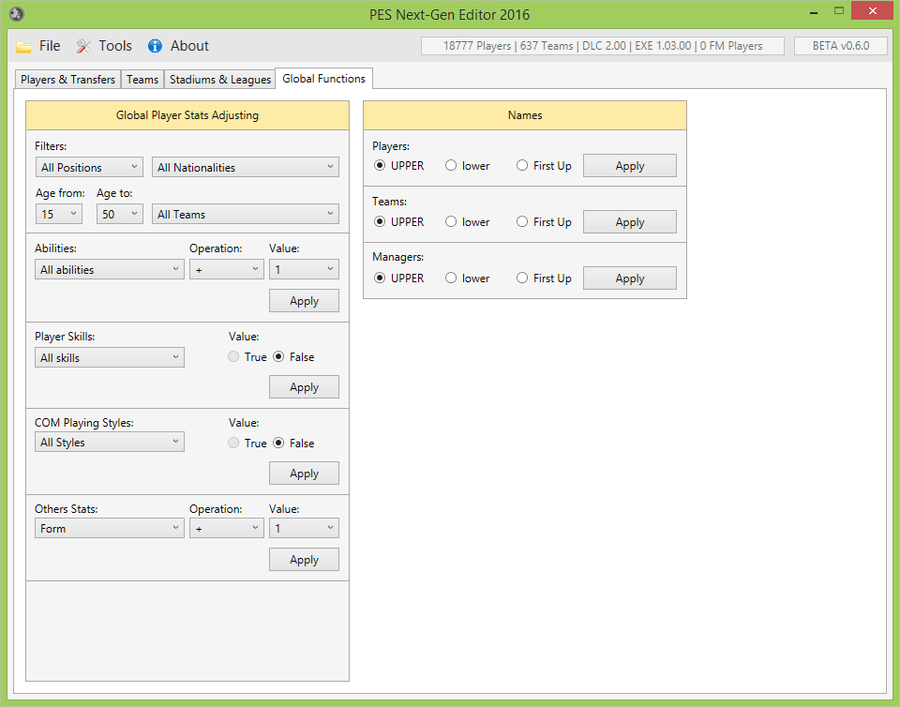This screenshot has height=707, width=900.
Task: Apply the Managers names change
Action: 630,278
